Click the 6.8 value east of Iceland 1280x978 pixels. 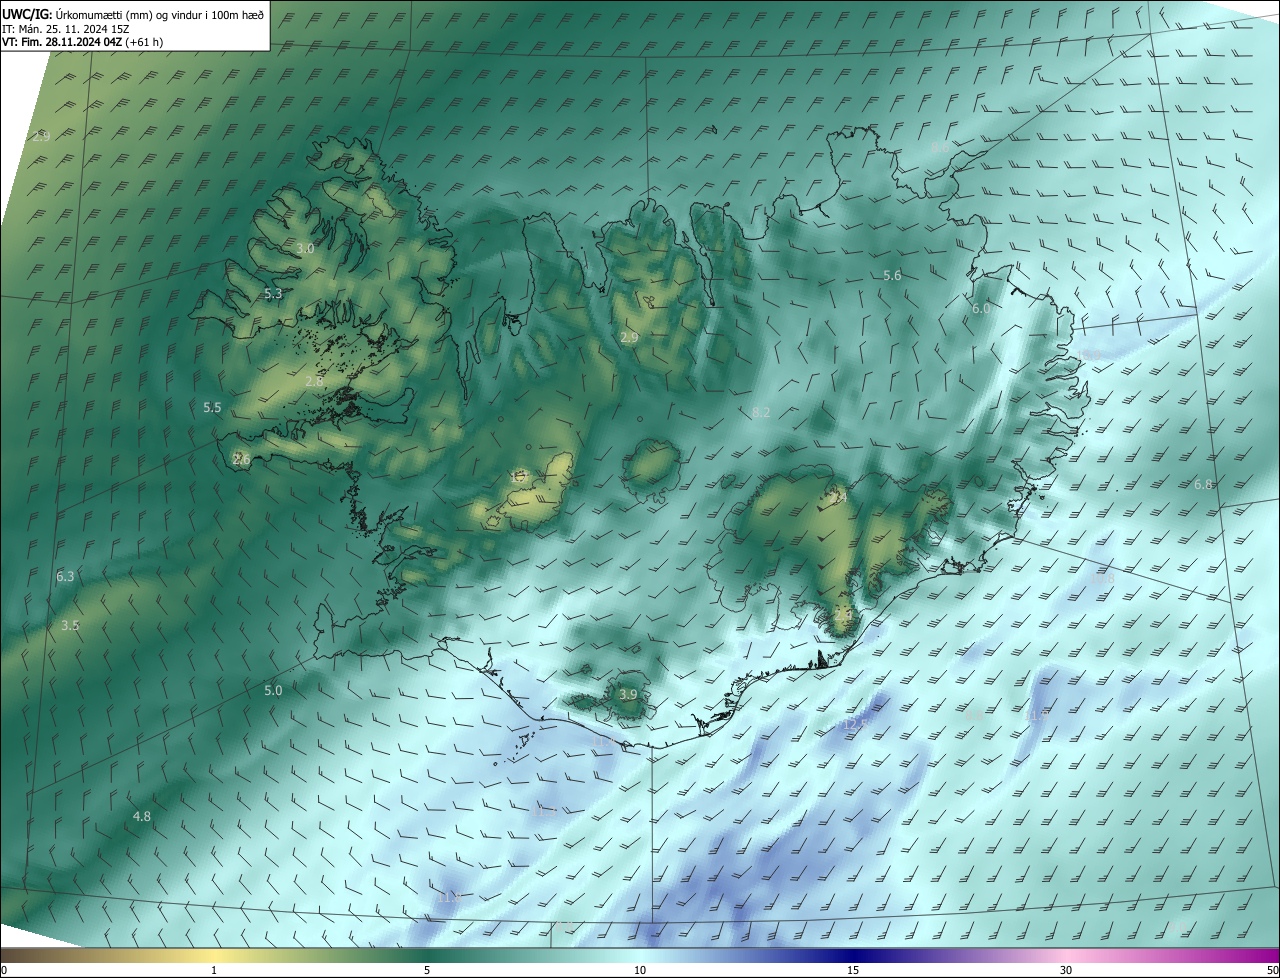point(1203,485)
